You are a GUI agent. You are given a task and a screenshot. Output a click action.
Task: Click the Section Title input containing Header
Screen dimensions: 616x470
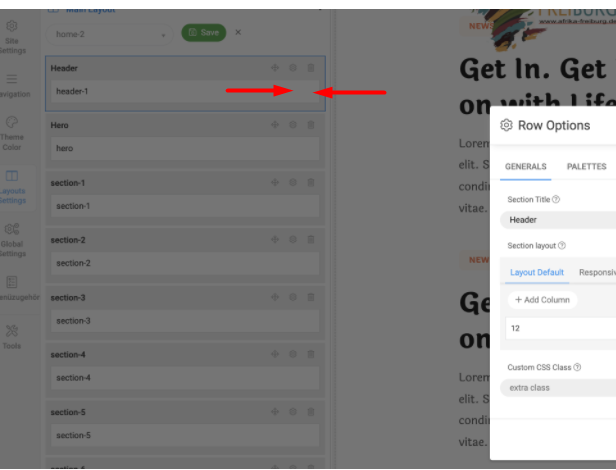[x=558, y=220]
